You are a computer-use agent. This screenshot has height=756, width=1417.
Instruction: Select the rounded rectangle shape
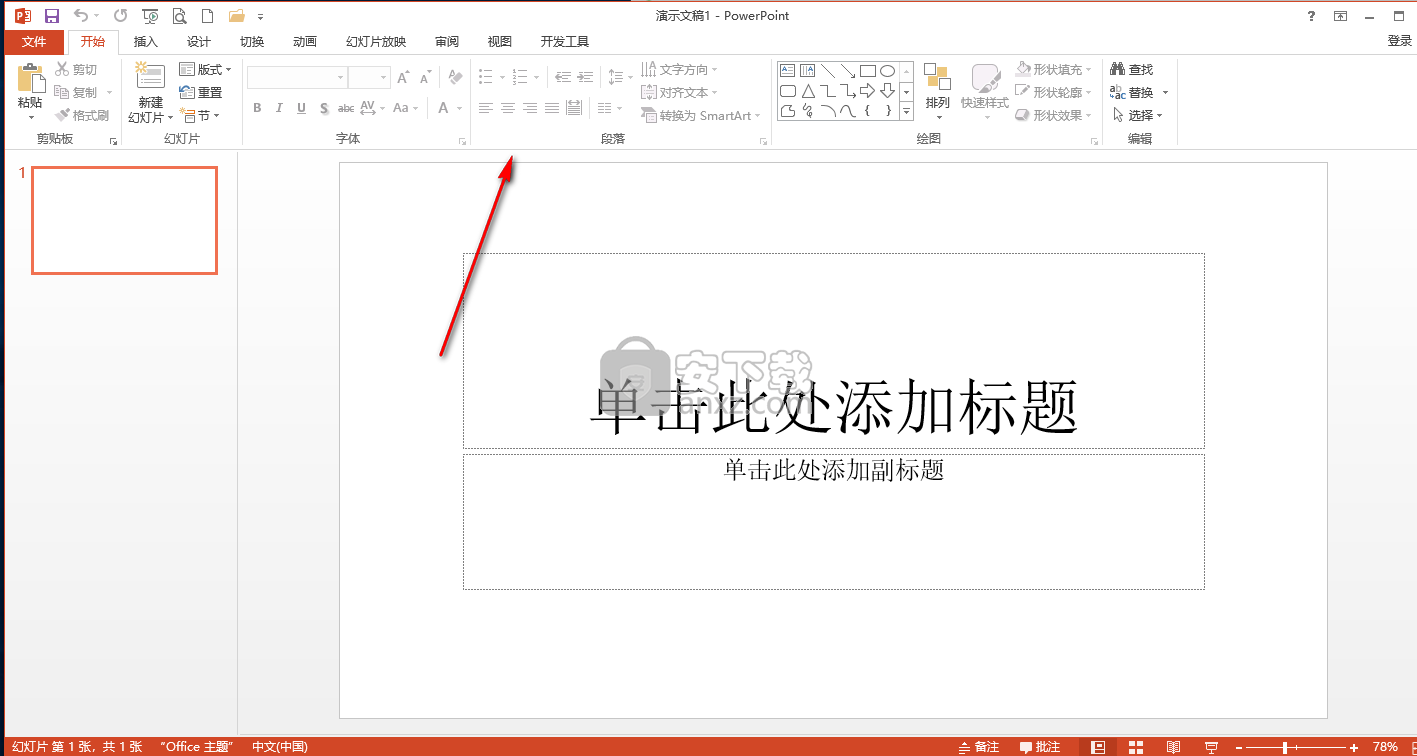(x=787, y=91)
